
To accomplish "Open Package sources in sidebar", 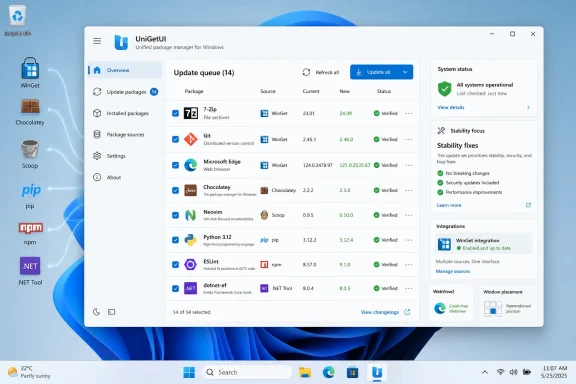I will tap(125, 134).
